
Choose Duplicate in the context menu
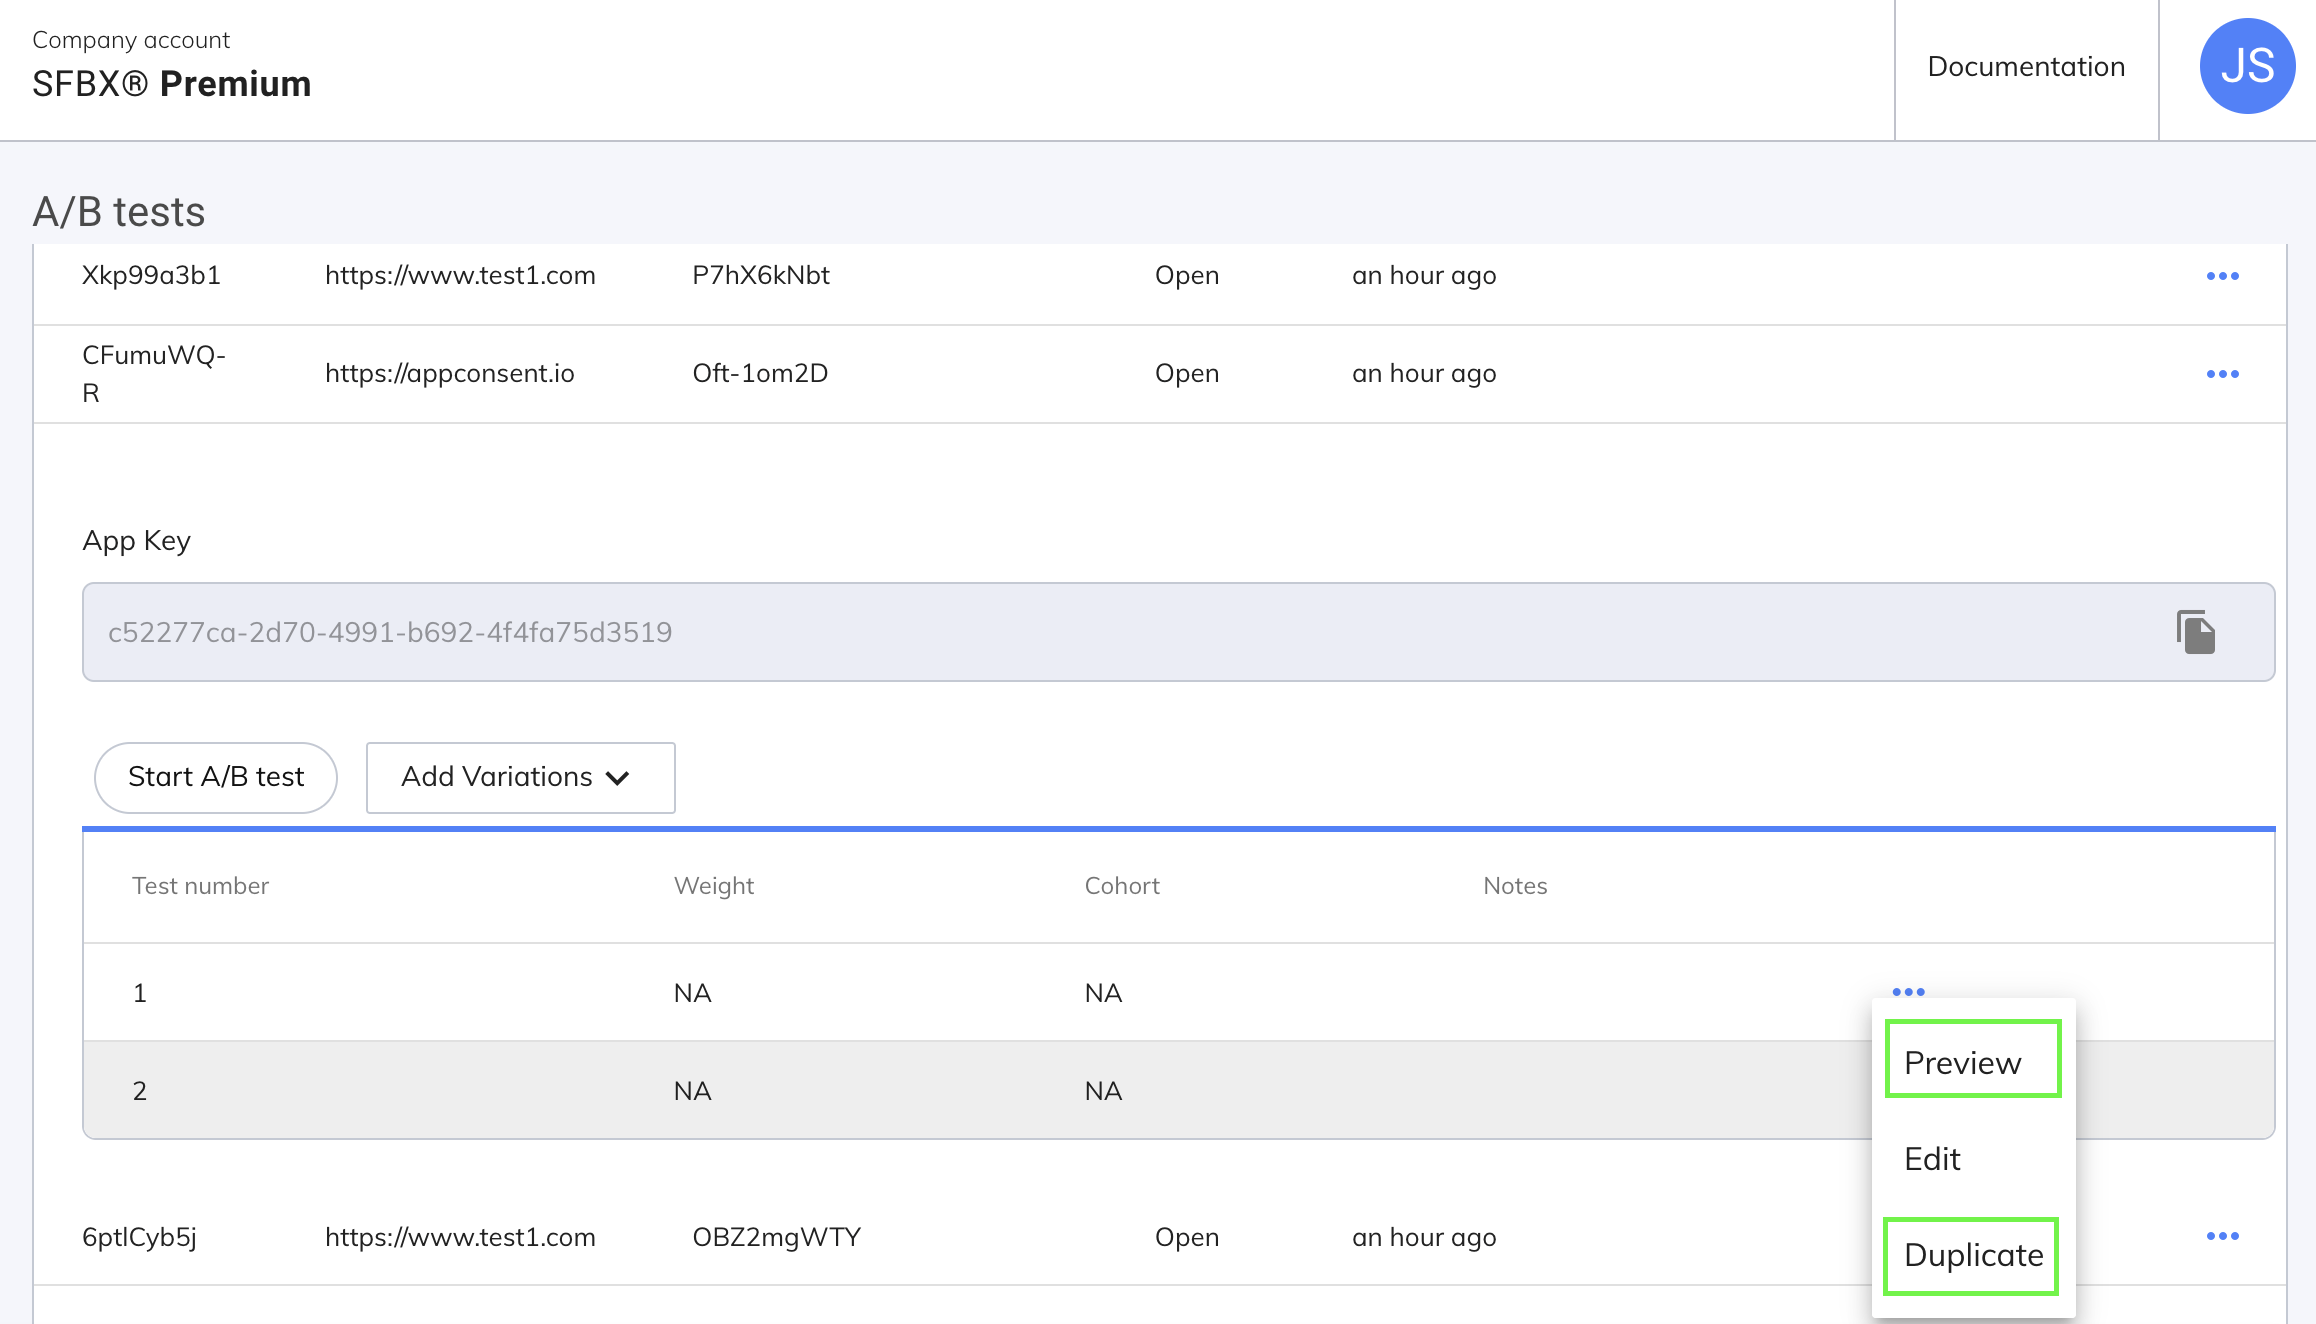pos(1972,1255)
